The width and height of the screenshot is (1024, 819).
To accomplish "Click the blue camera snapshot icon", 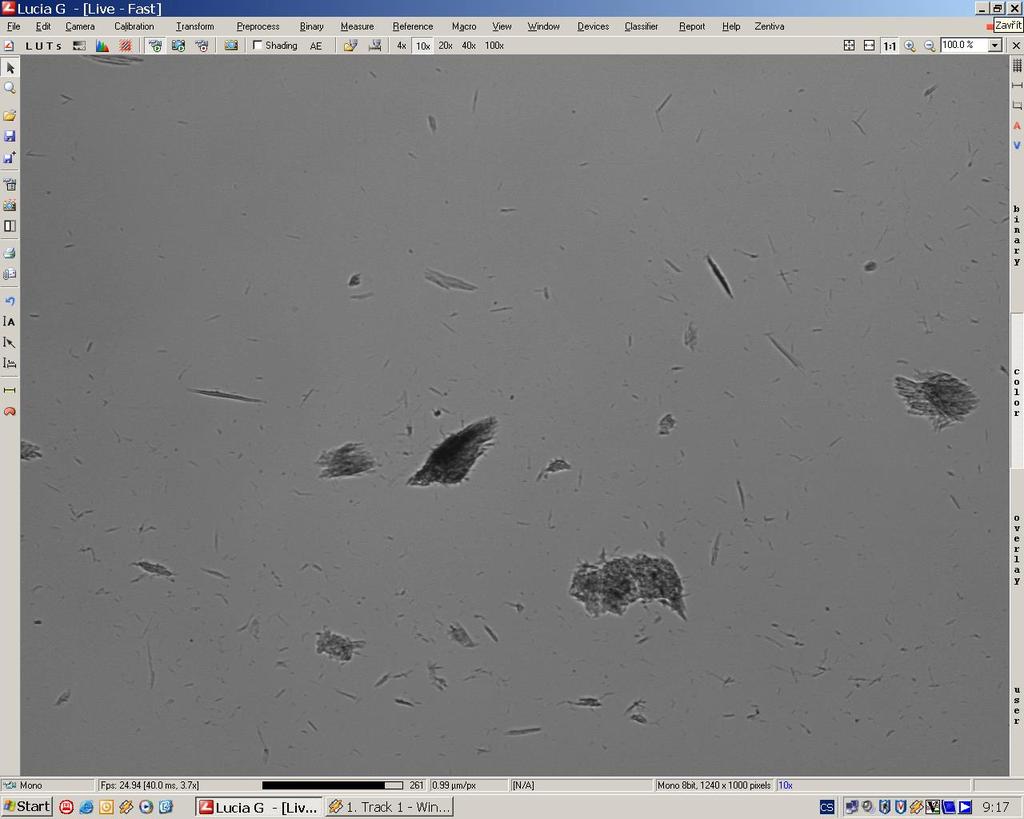I will (x=231, y=46).
